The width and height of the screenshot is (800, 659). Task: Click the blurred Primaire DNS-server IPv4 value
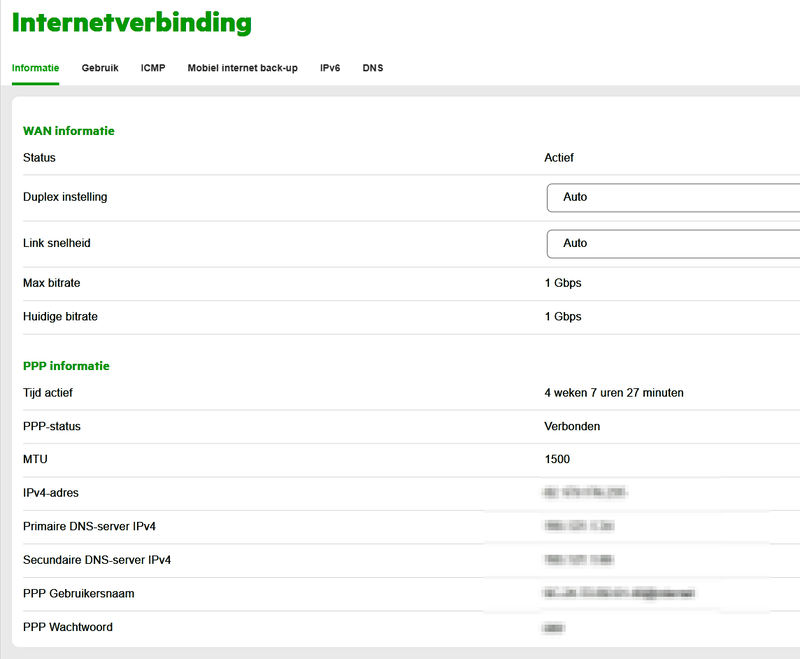[579, 526]
